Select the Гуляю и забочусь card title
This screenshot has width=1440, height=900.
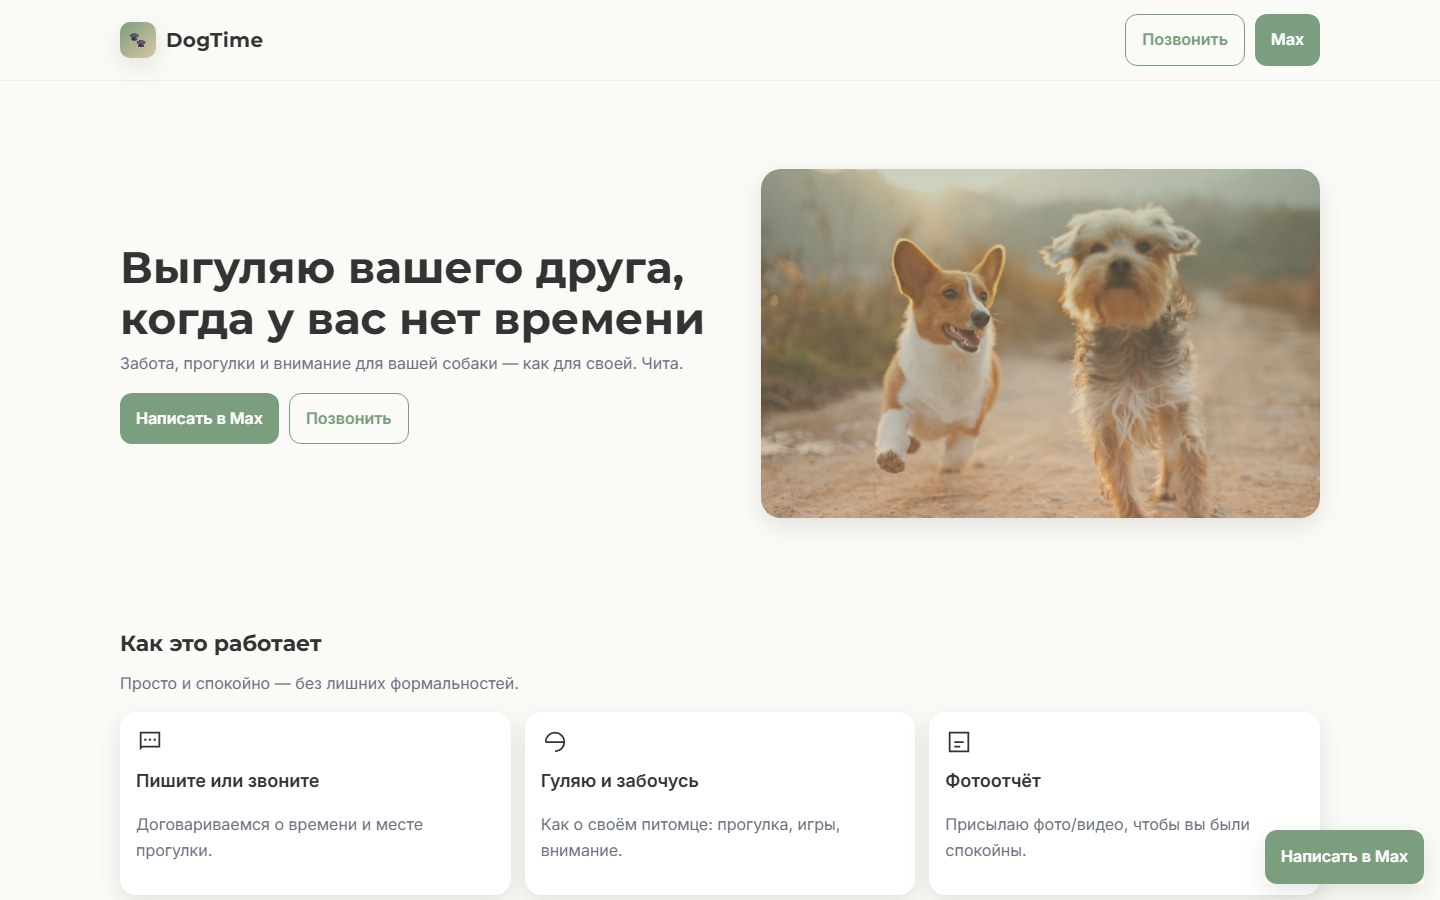coord(620,781)
